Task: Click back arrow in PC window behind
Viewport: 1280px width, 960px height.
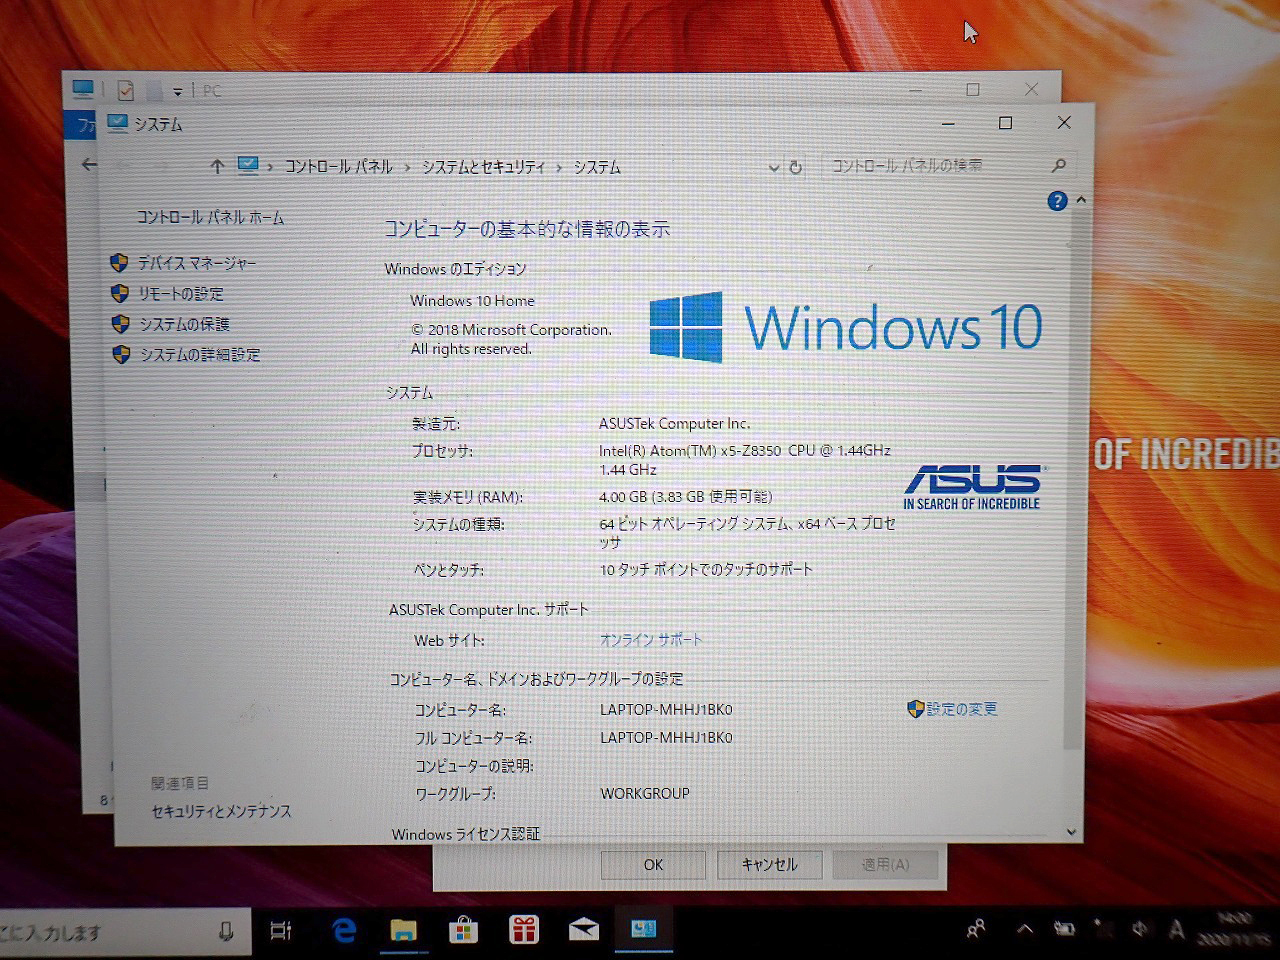Action: (89, 164)
